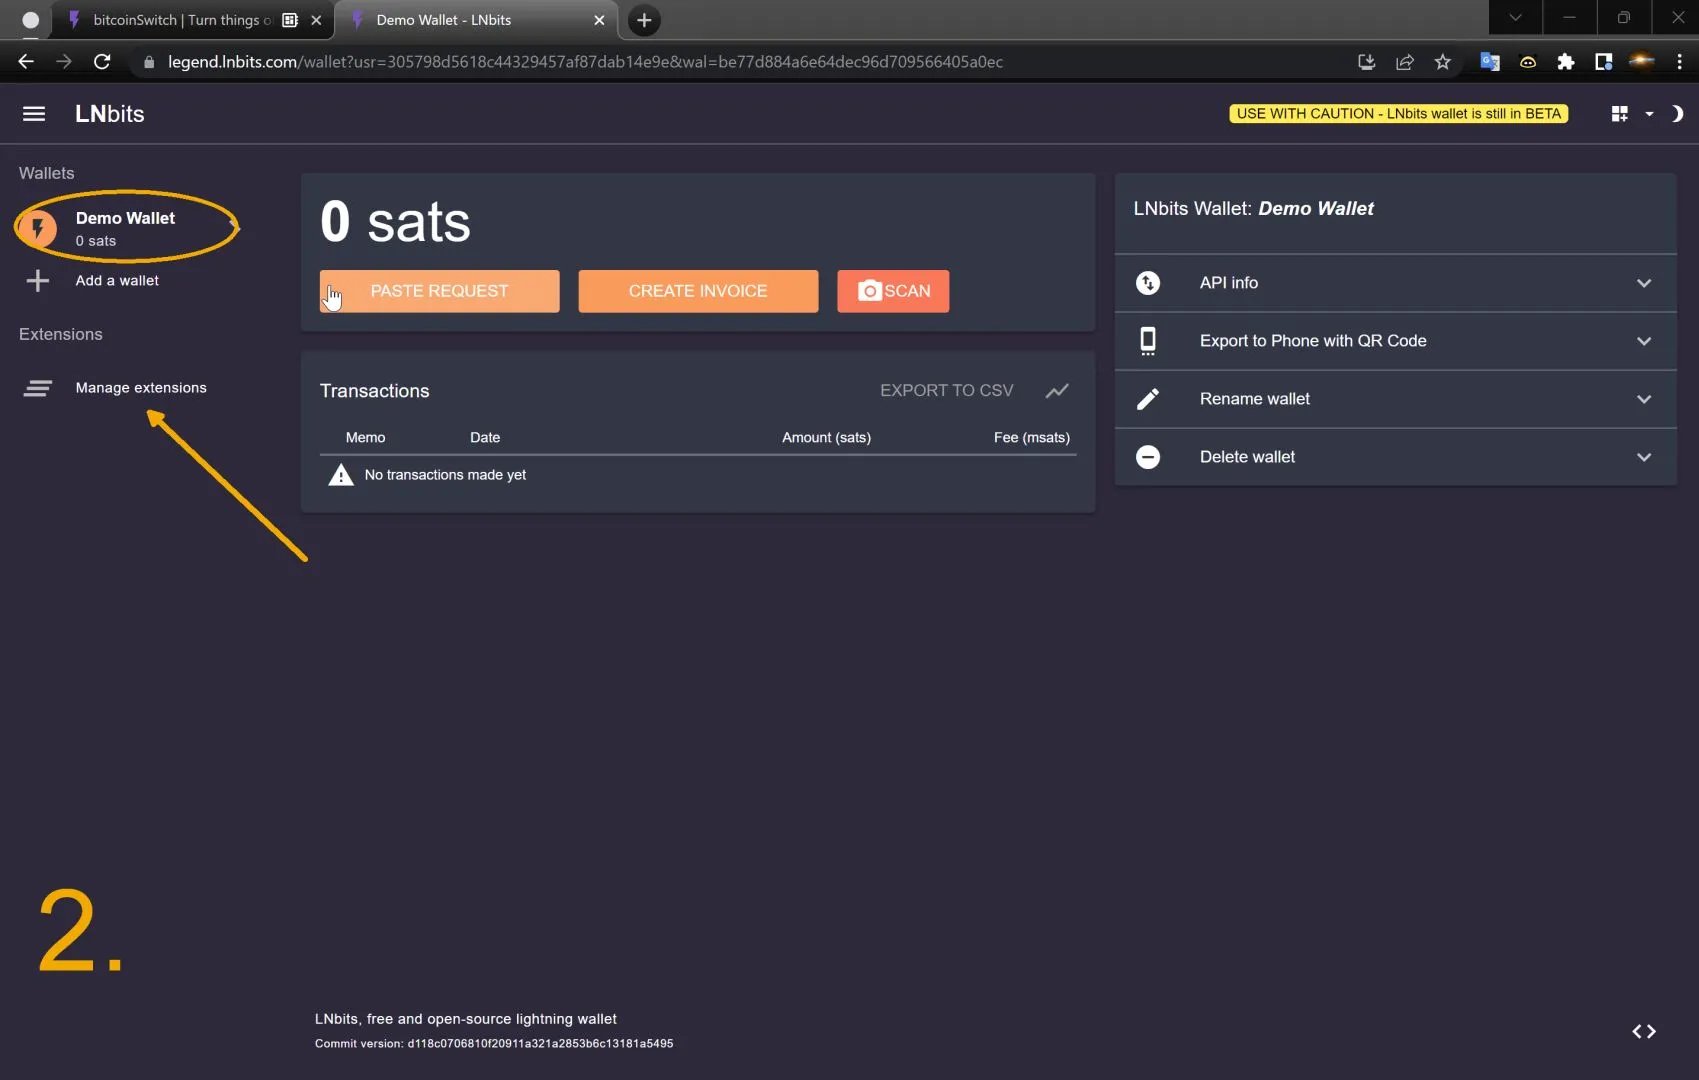This screenshot has width=1699, height=1080.
Task: Open the hamburger menu in LNbits header
Action: point(34,114)
